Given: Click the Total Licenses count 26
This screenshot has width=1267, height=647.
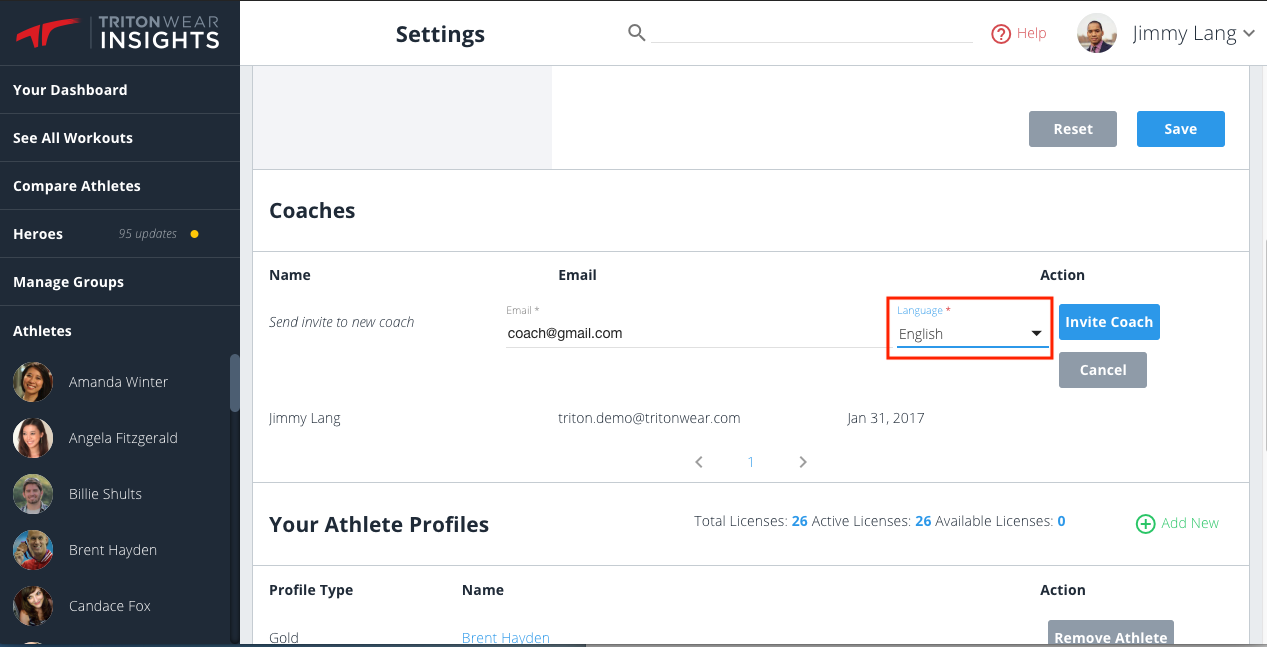Looking at the screenshot, I should (799, 521).
